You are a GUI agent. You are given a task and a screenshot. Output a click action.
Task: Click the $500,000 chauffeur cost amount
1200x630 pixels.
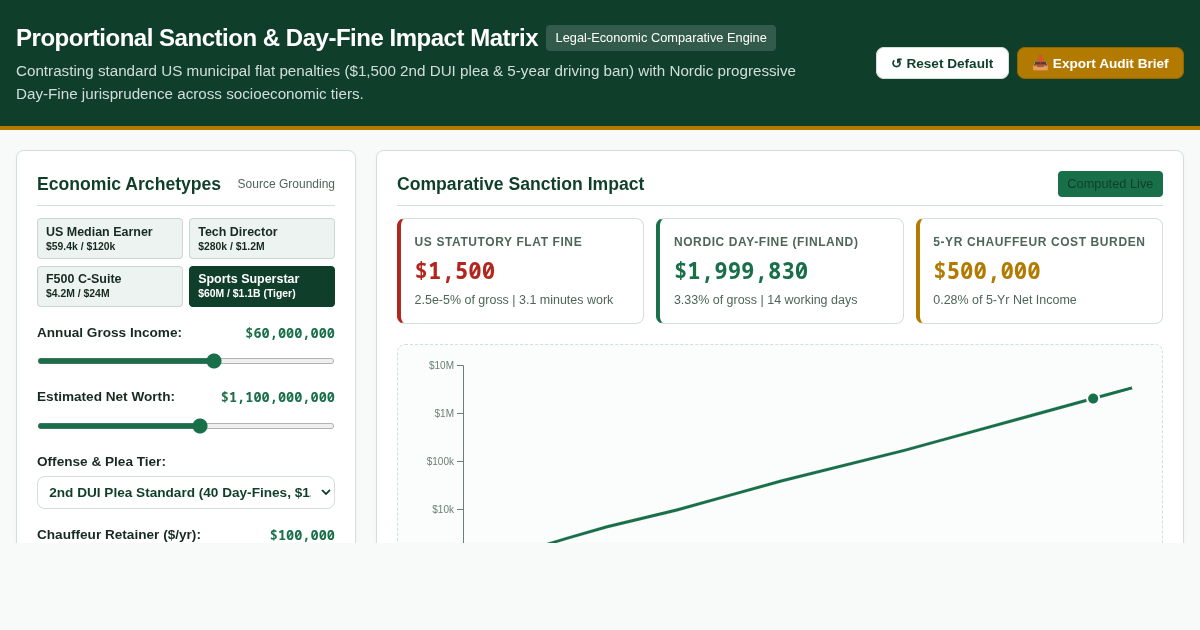pos(987,271)
